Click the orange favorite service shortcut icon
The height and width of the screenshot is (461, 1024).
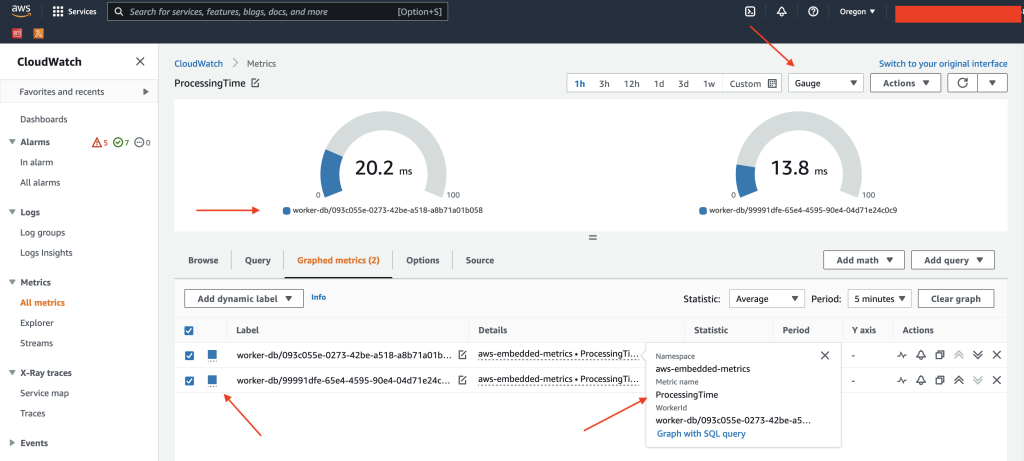pyautogui.click(x=39, y=33)
